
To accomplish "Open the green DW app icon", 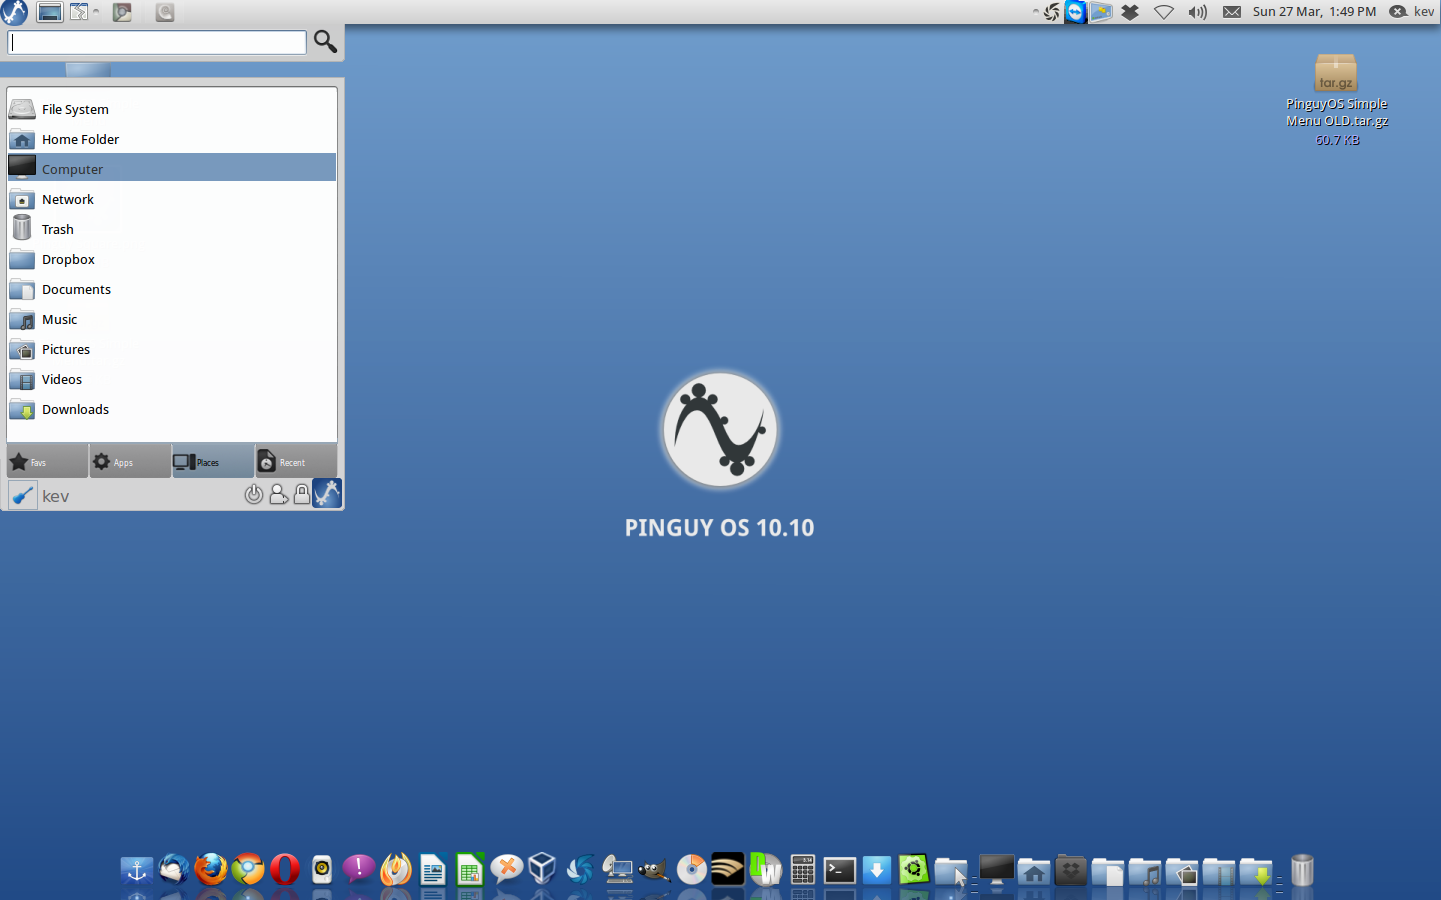I will click(766, 869).
